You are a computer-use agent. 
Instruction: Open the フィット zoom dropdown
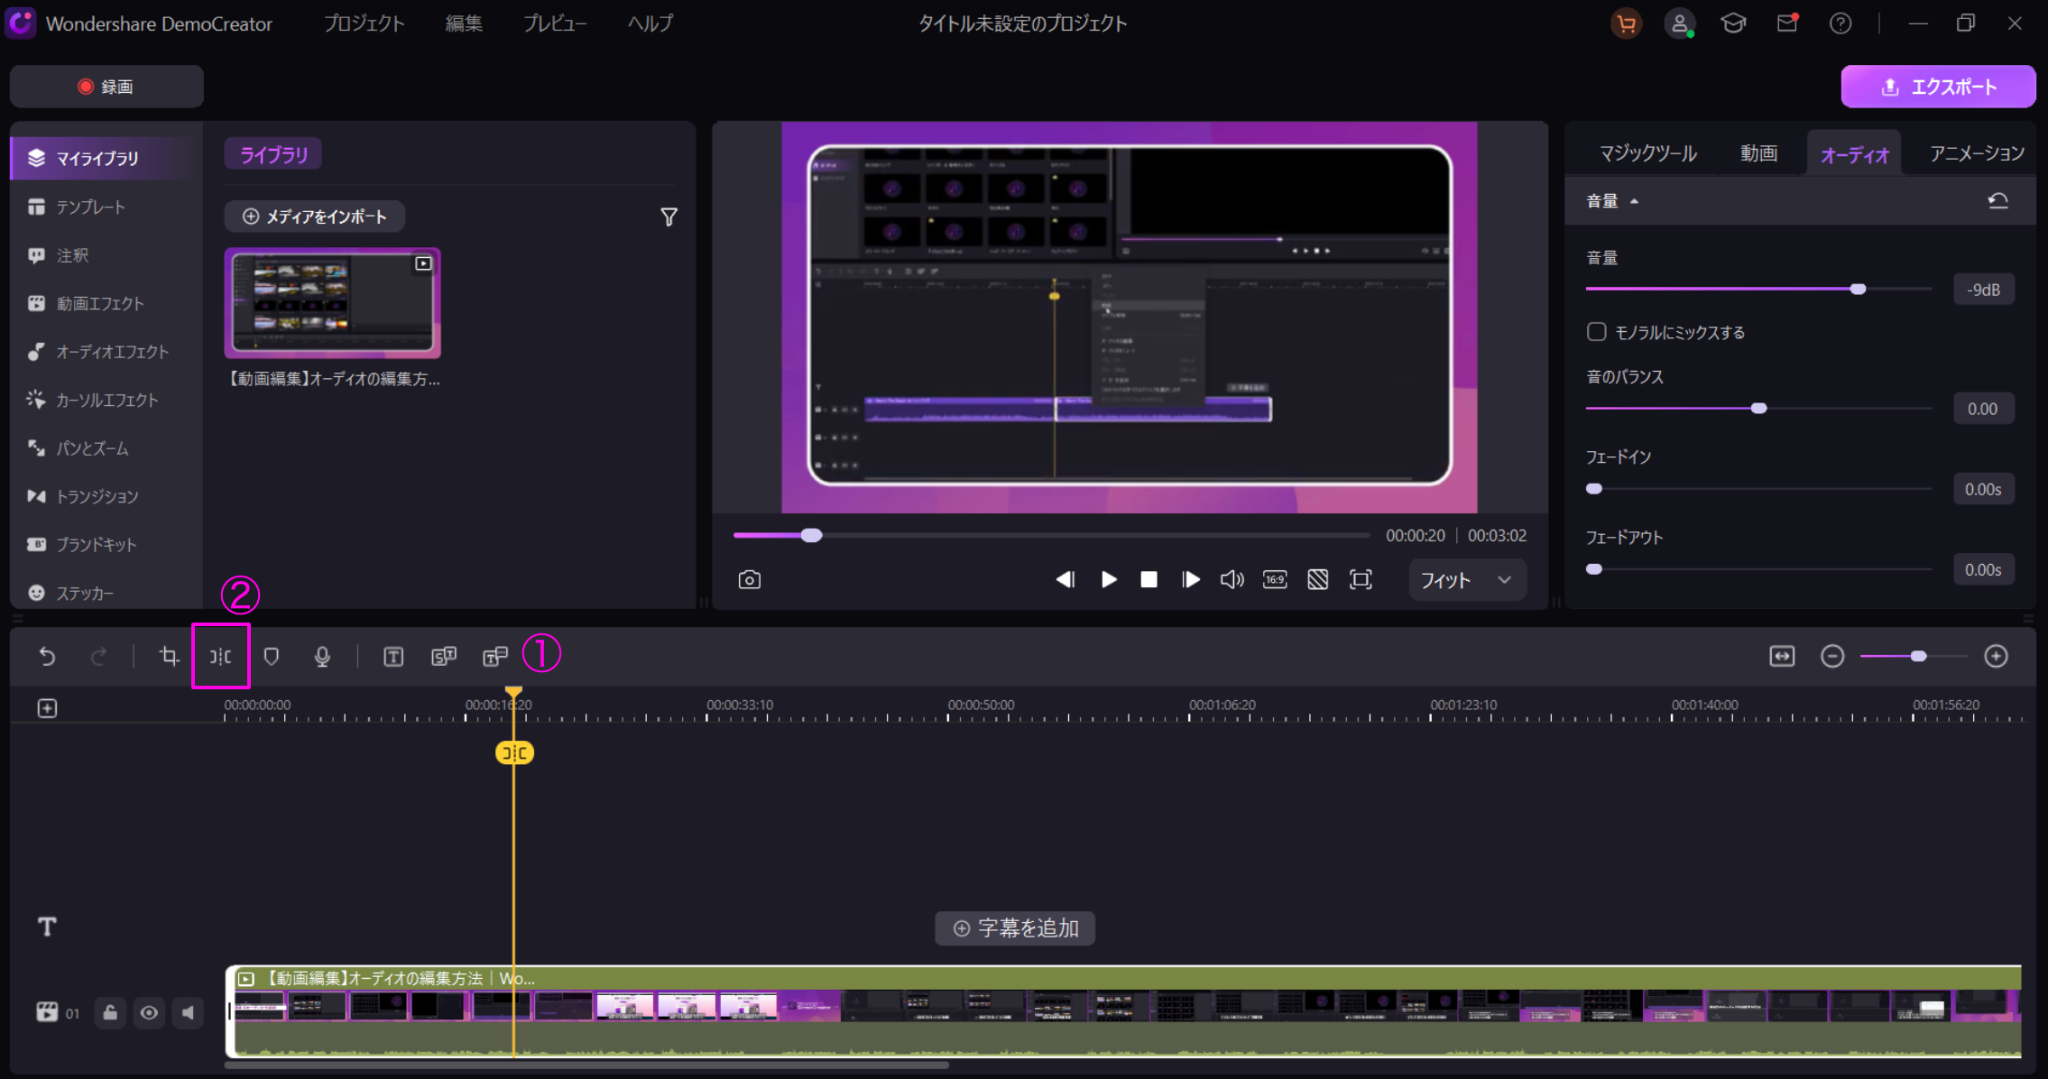pos(1467,580)
